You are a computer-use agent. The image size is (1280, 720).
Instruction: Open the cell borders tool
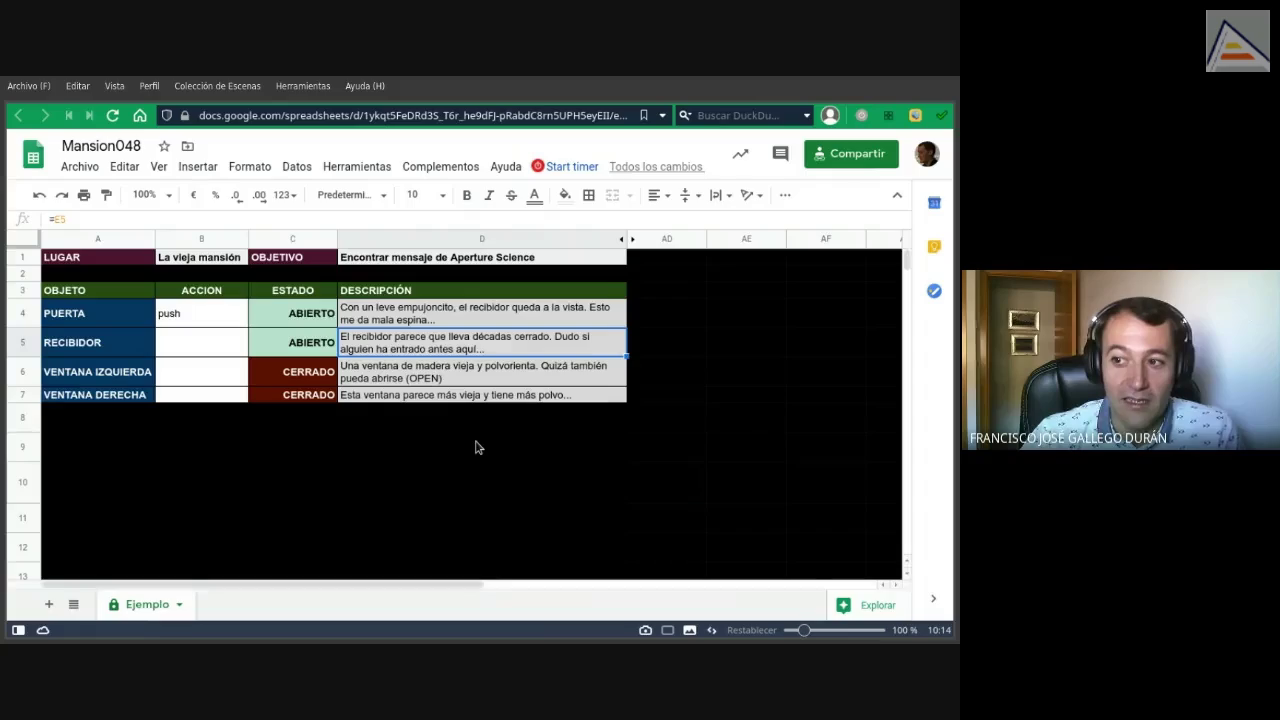(589, 195)
